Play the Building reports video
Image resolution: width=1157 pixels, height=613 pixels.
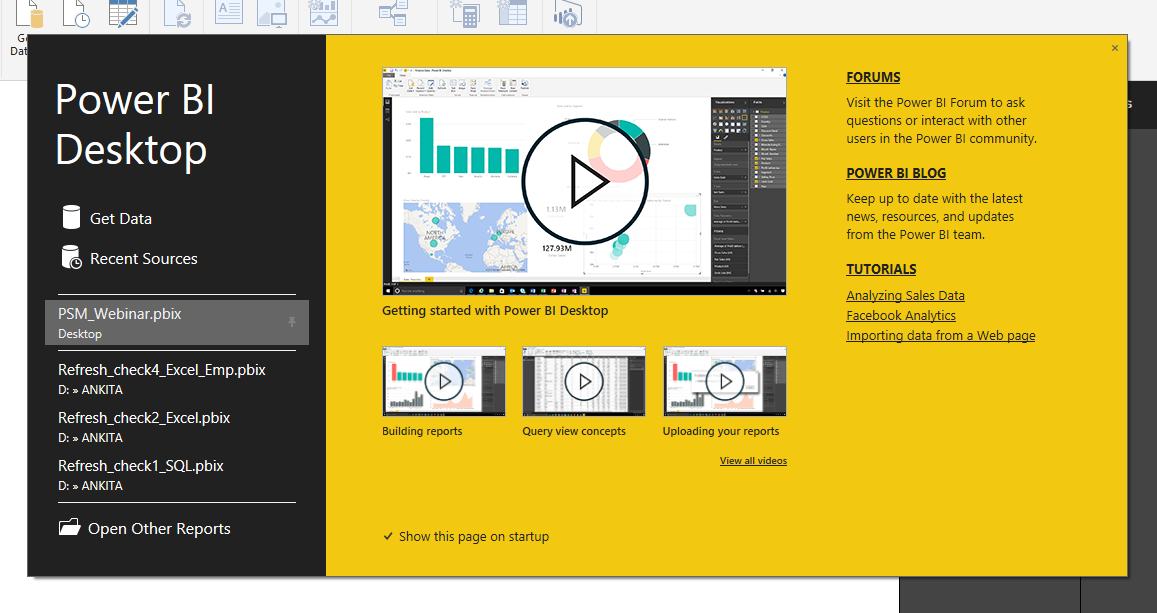443,381
